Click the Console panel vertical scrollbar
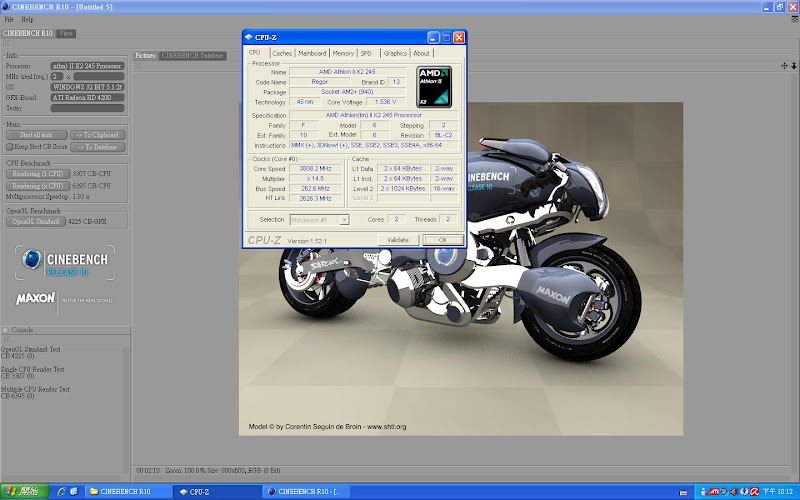The width and height of the screenshot is (800, 500). (x=127, y=408)
